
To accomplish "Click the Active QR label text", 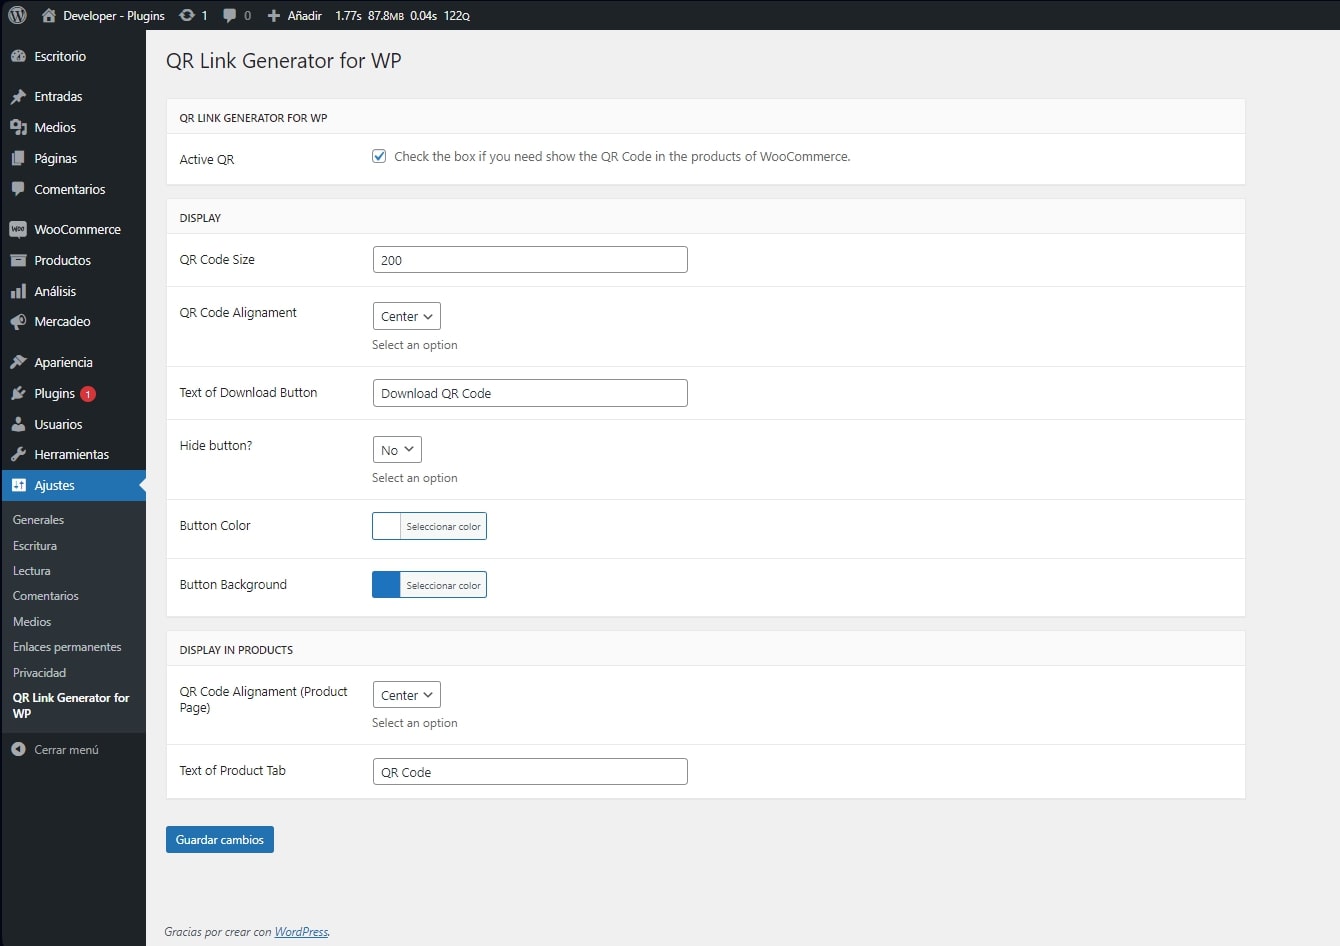I will pyautogui.click(x=207, y=160).
